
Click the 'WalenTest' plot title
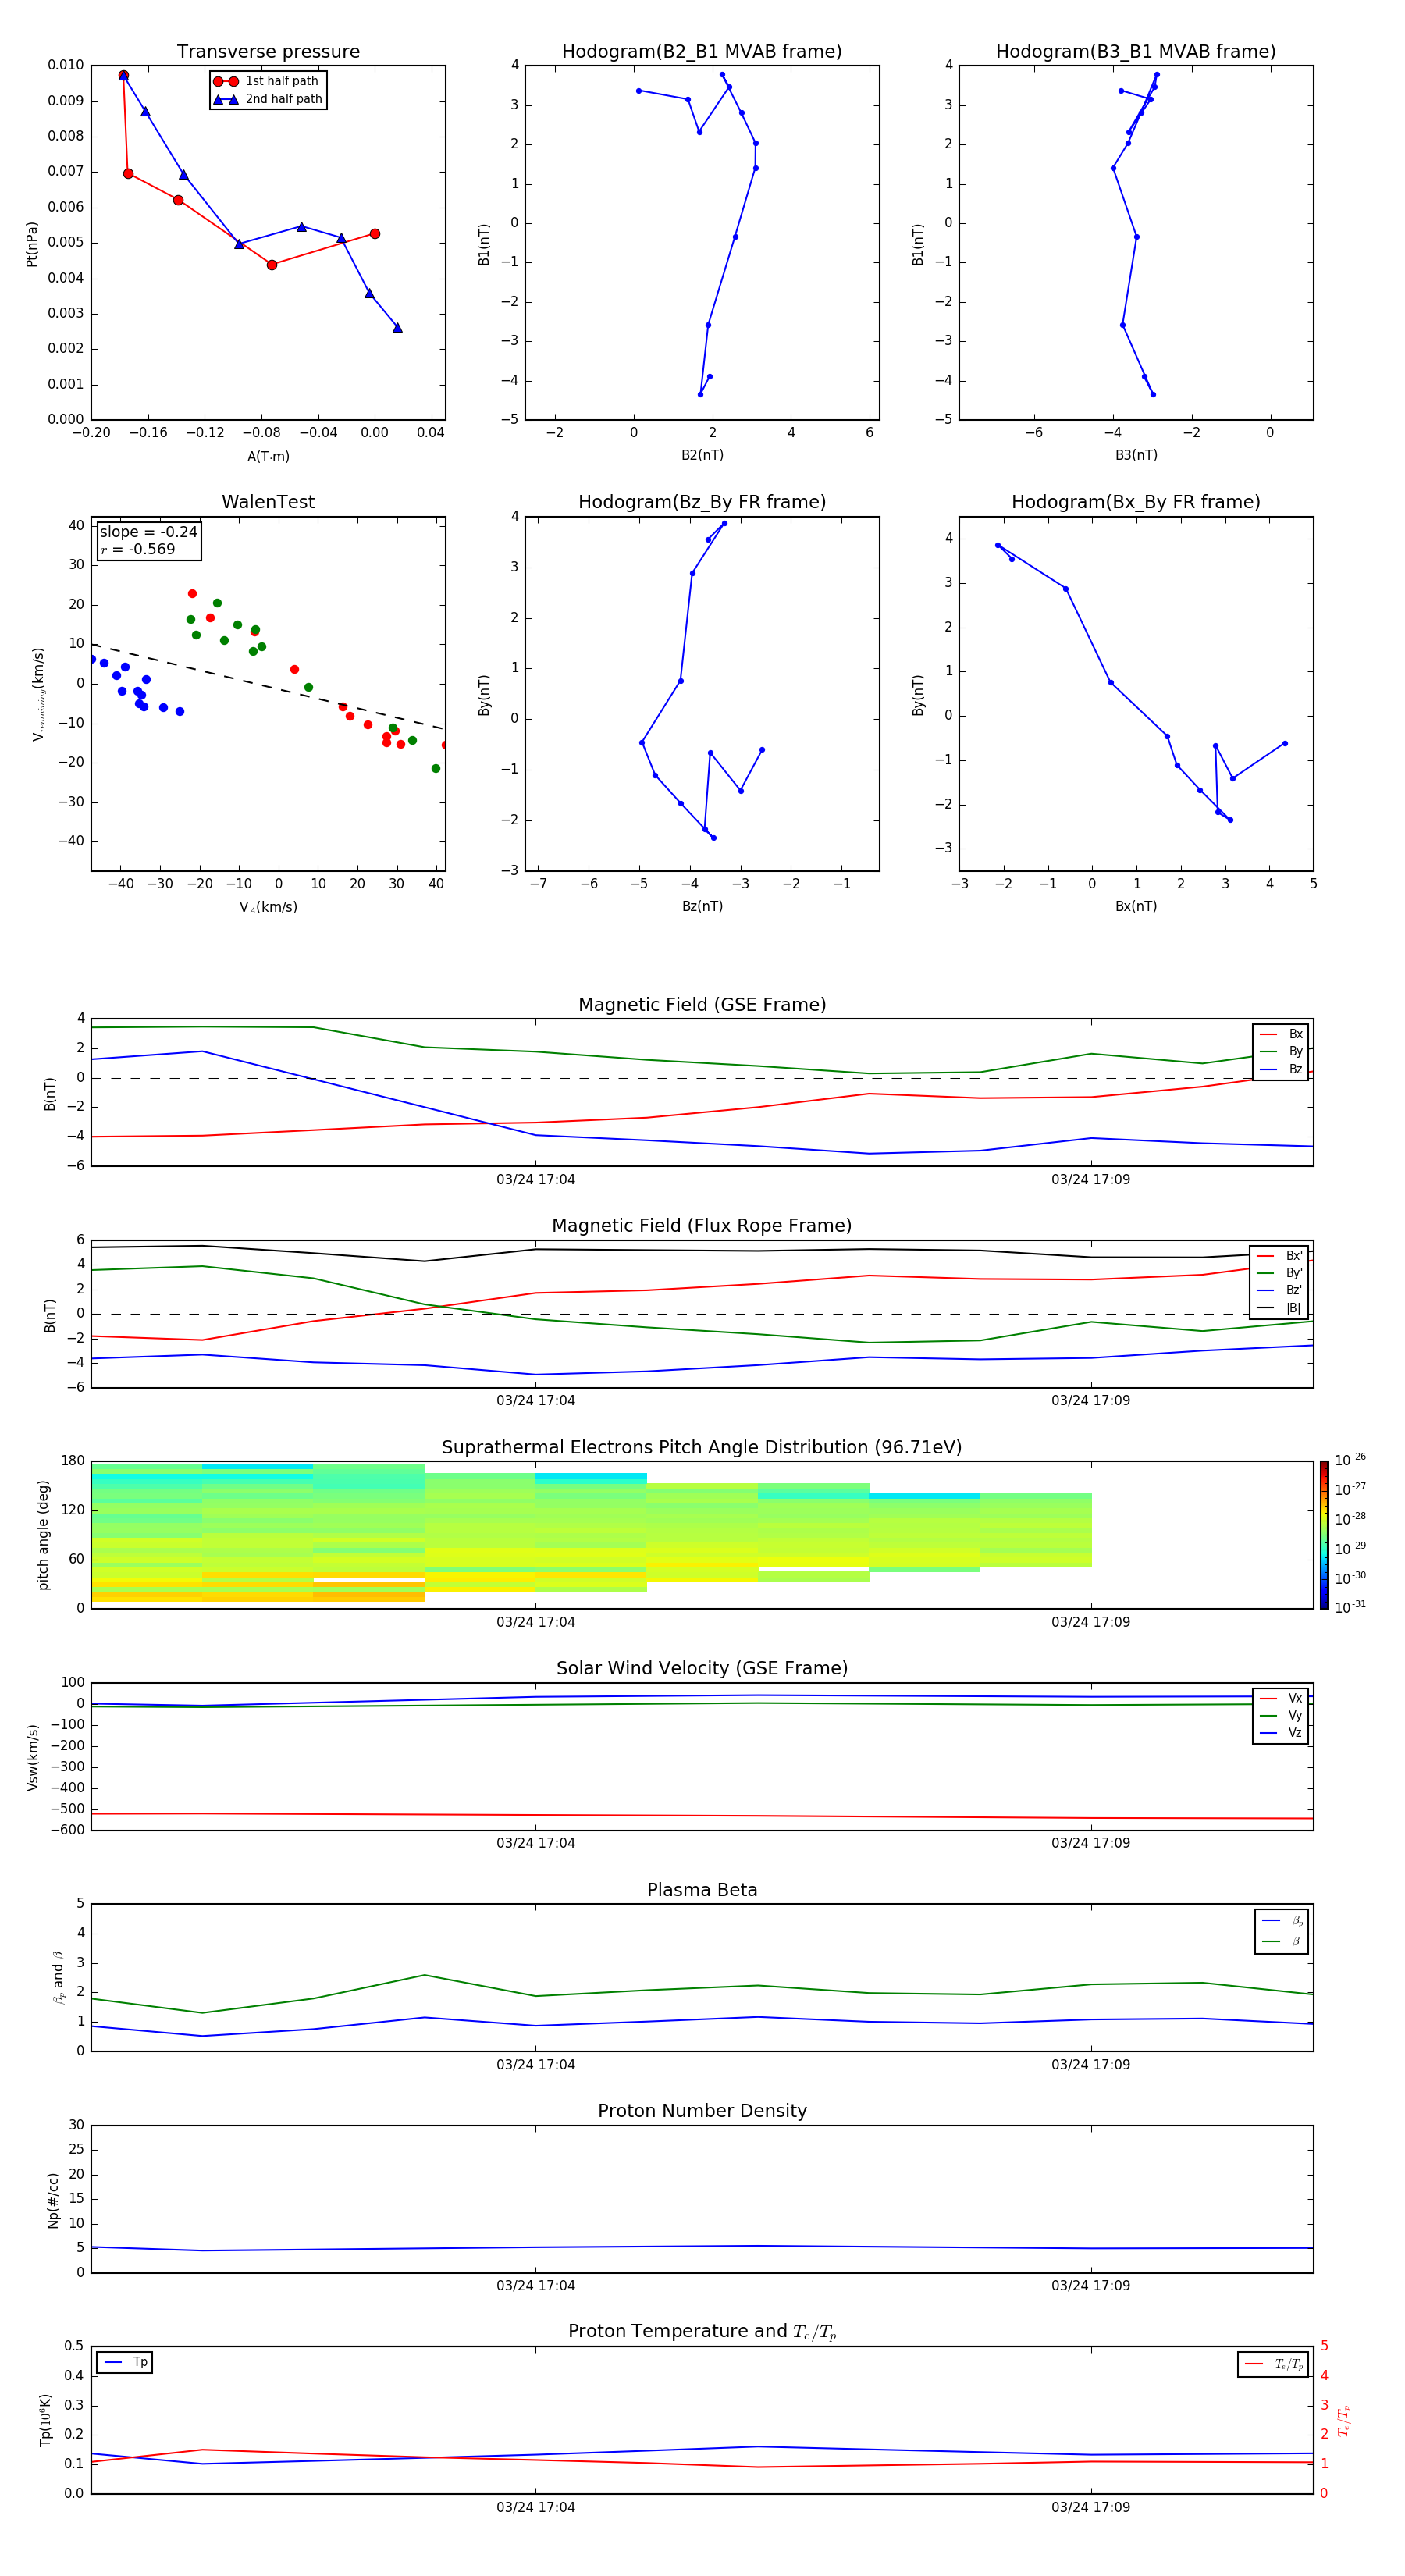(x=268, y=502)
